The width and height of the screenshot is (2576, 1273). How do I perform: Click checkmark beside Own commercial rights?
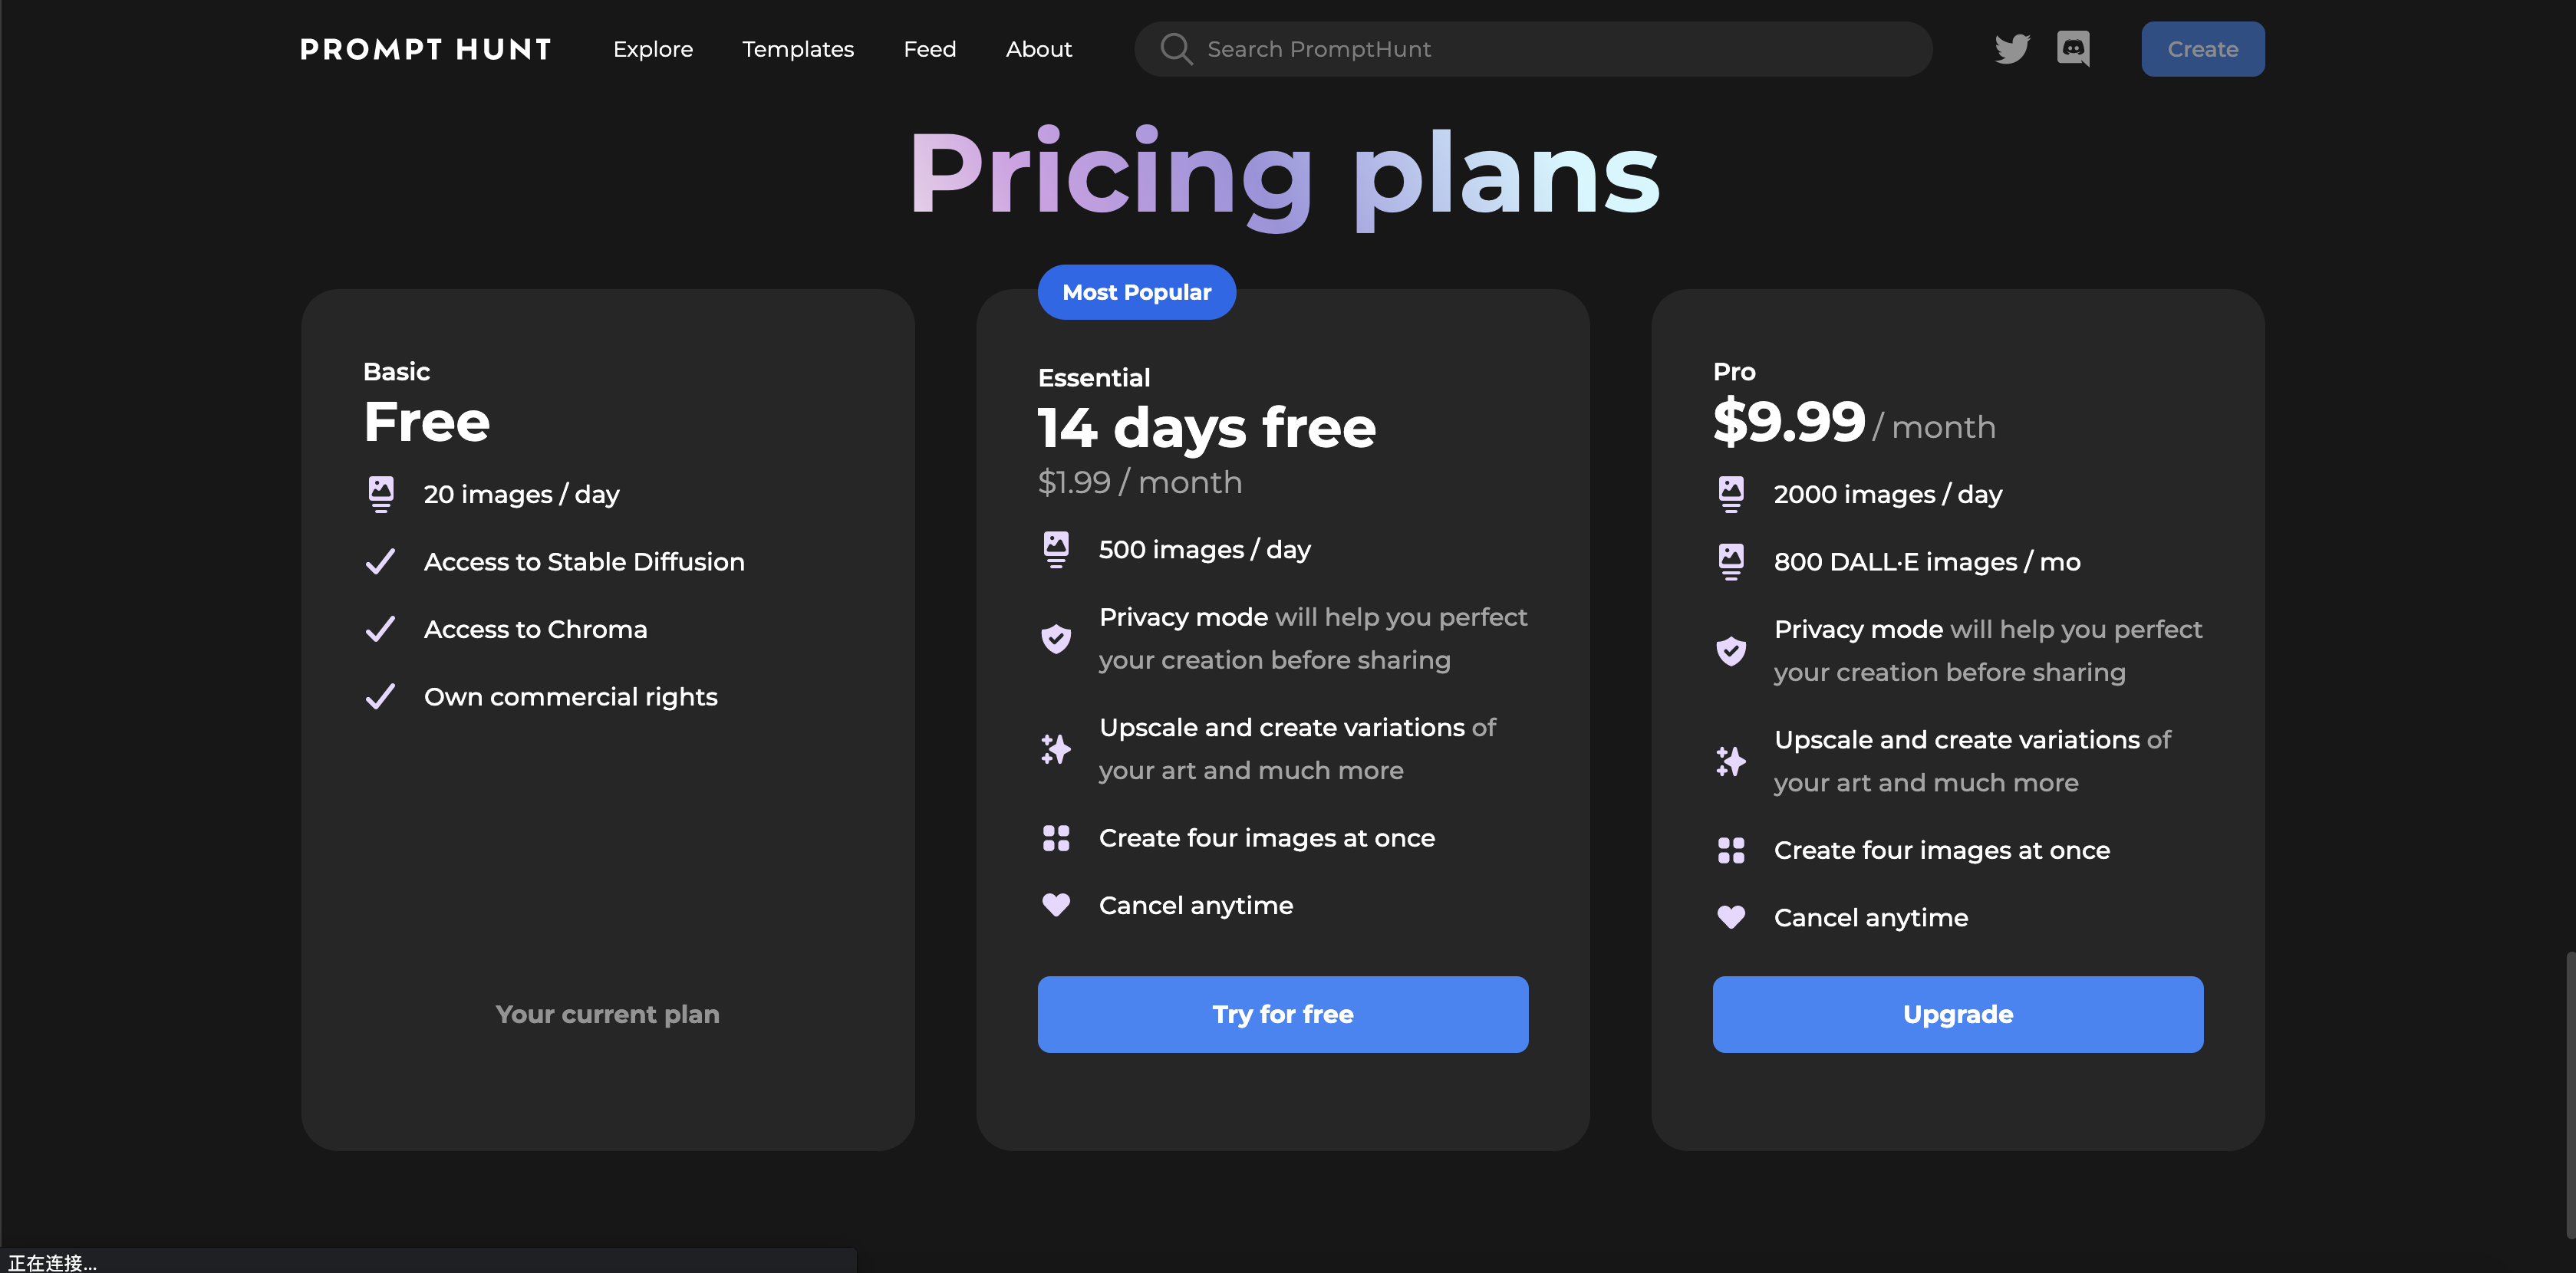tap(381, 696)
